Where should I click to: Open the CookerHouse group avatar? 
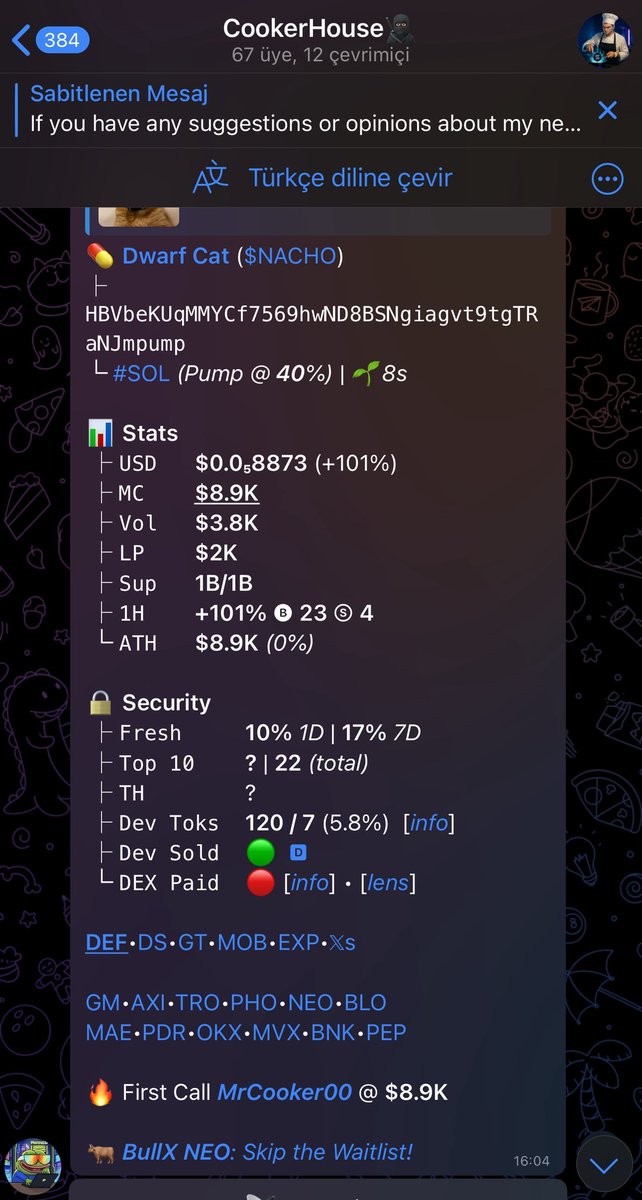click(x=604, y=40)
